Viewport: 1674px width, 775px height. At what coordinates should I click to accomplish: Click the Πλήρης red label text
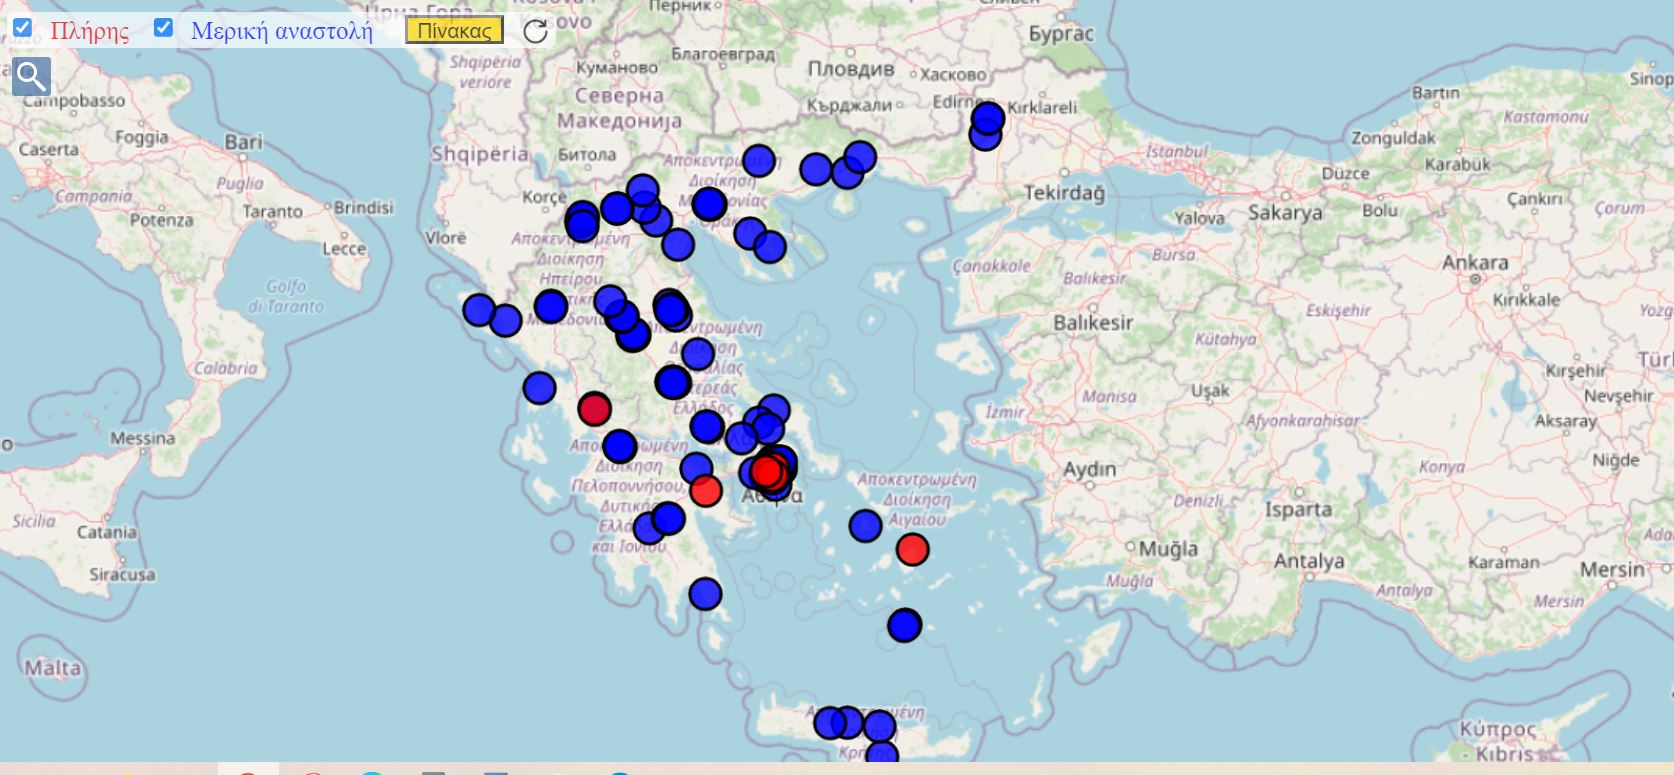pos(90,31)
